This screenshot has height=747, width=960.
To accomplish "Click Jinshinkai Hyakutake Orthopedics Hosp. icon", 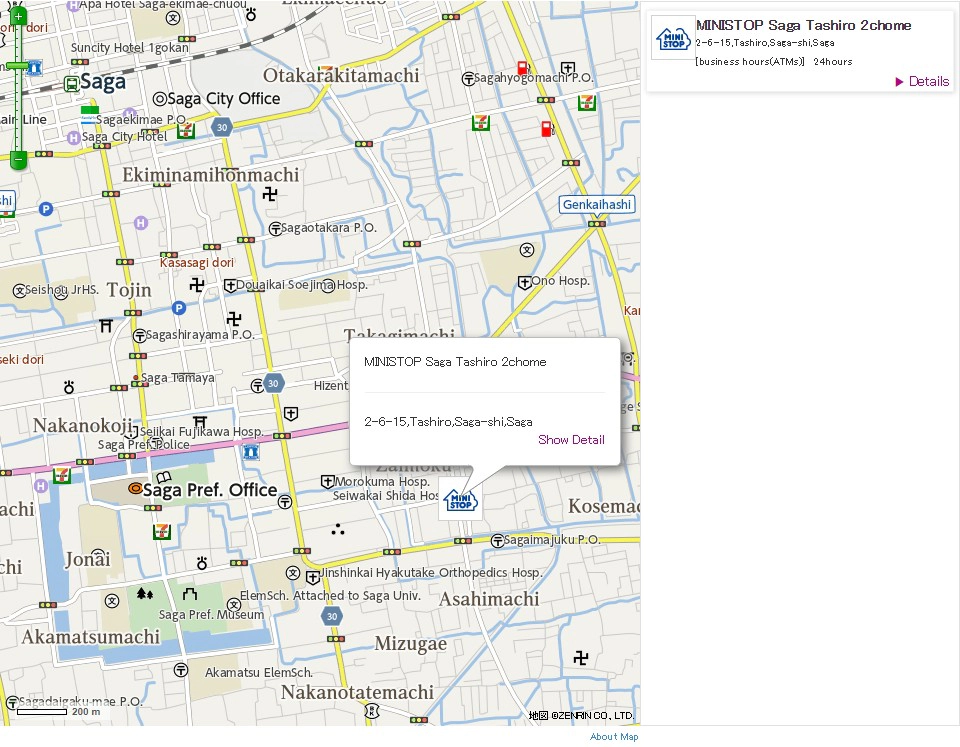I will (312, 577).
